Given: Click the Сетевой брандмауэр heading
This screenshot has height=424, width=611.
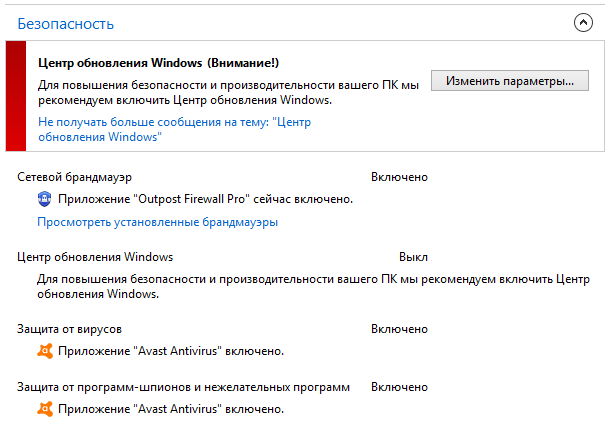Looking at the screenshot, I should point(74,177).
